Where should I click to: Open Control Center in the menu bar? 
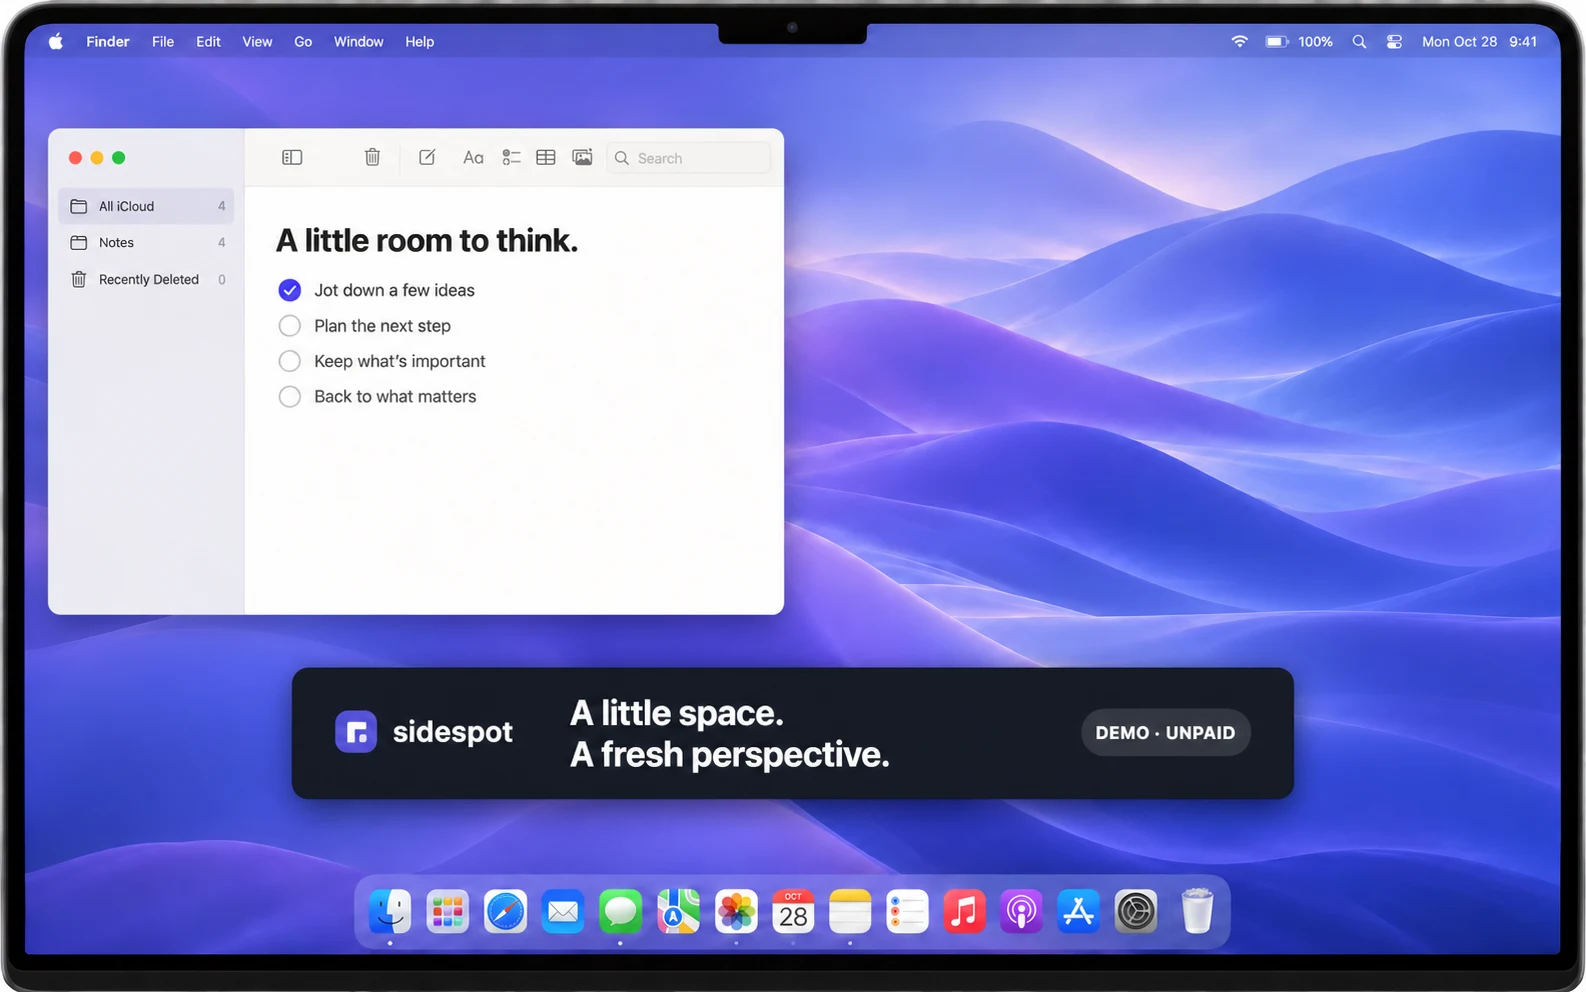[1394, 41]
